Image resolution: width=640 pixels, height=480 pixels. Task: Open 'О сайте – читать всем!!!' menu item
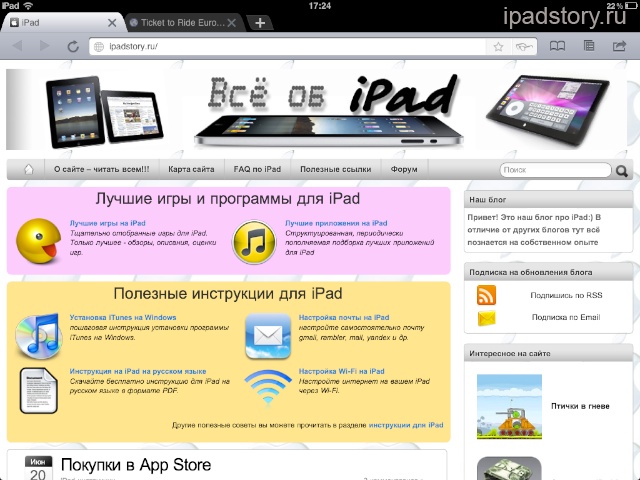102,169
